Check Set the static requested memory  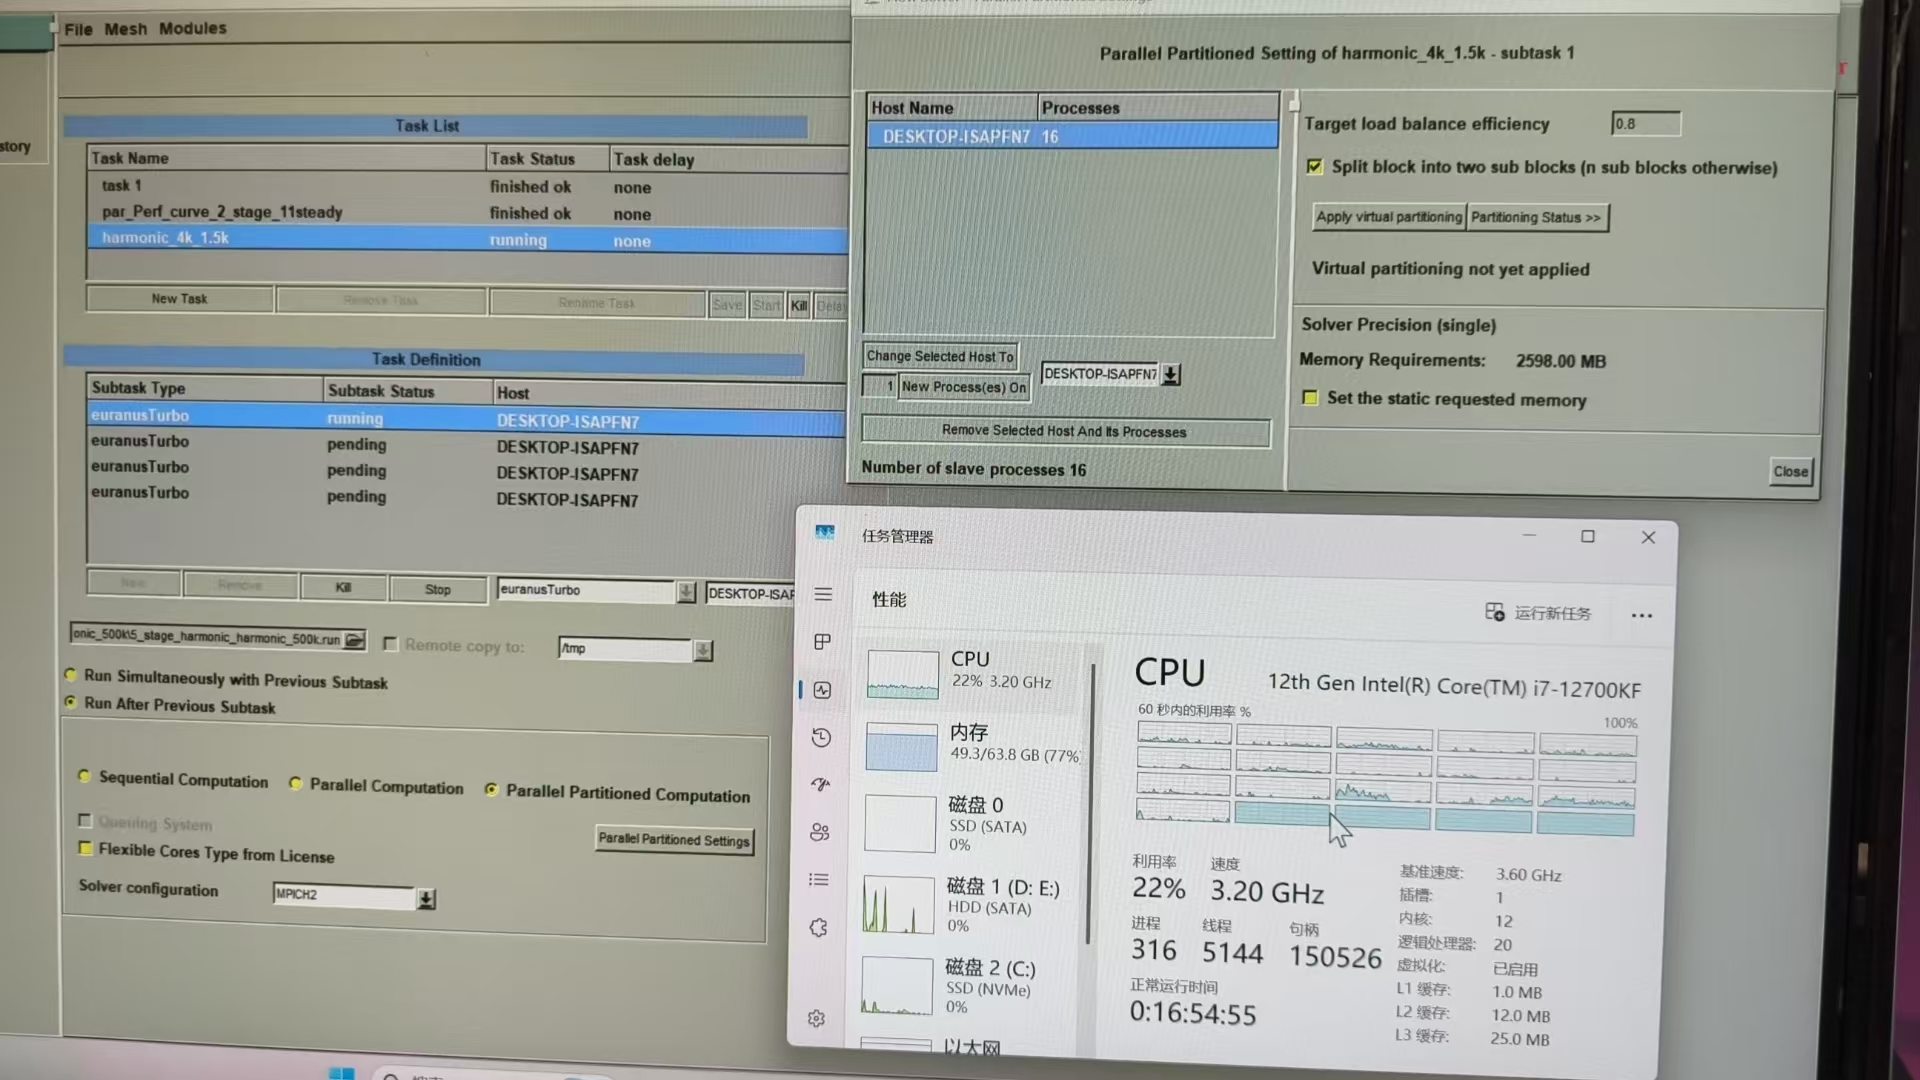1310,397
